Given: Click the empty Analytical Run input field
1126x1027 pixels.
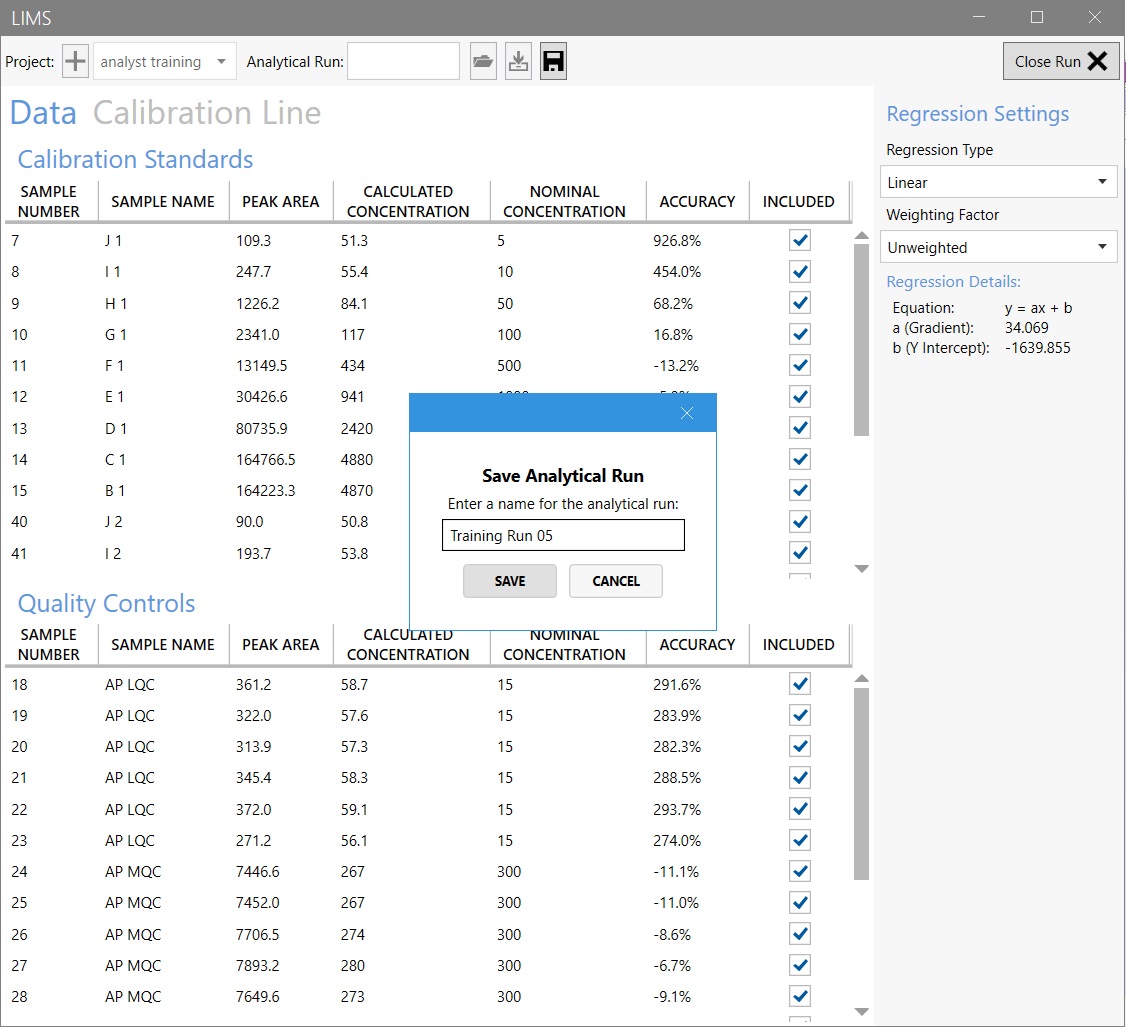Looking at the screenshot, I should click(403, 61).
